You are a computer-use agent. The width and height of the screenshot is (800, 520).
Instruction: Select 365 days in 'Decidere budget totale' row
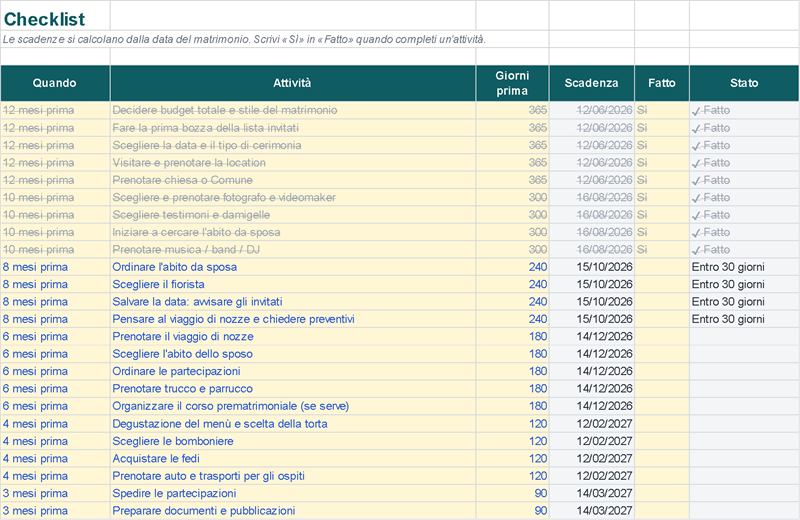tap(512, 110)
